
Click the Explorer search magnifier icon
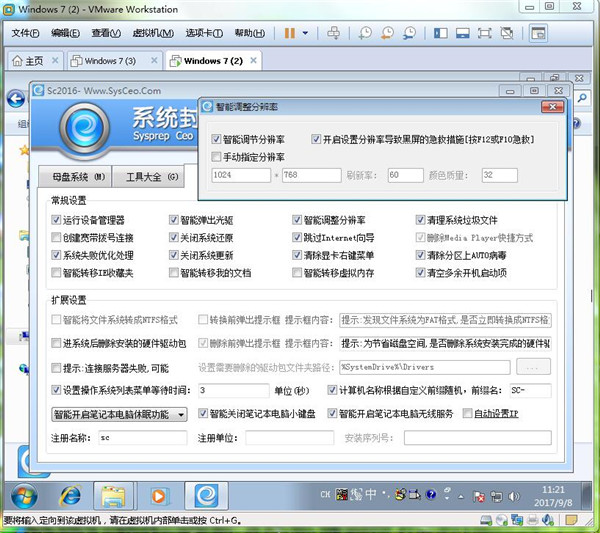582,98
